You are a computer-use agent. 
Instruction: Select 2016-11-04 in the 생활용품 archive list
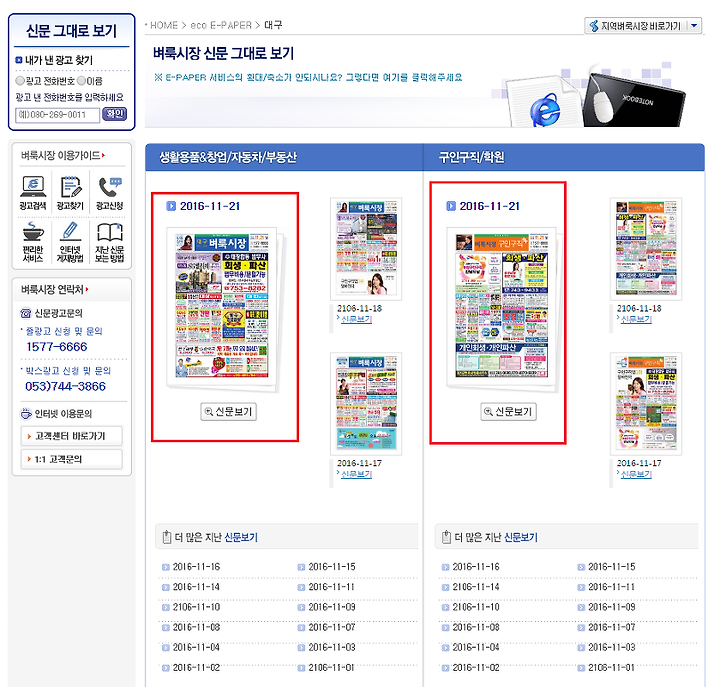coord(196,648)
